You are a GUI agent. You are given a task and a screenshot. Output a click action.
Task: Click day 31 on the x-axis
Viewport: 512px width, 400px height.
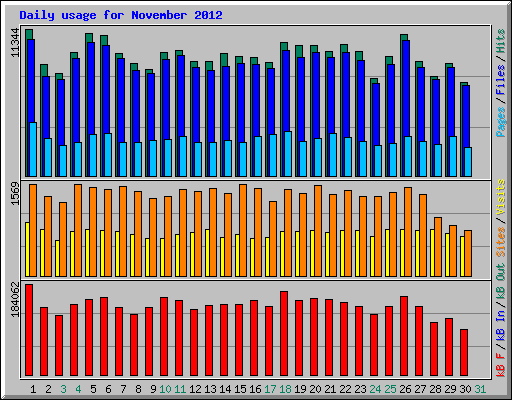point(480,389)
